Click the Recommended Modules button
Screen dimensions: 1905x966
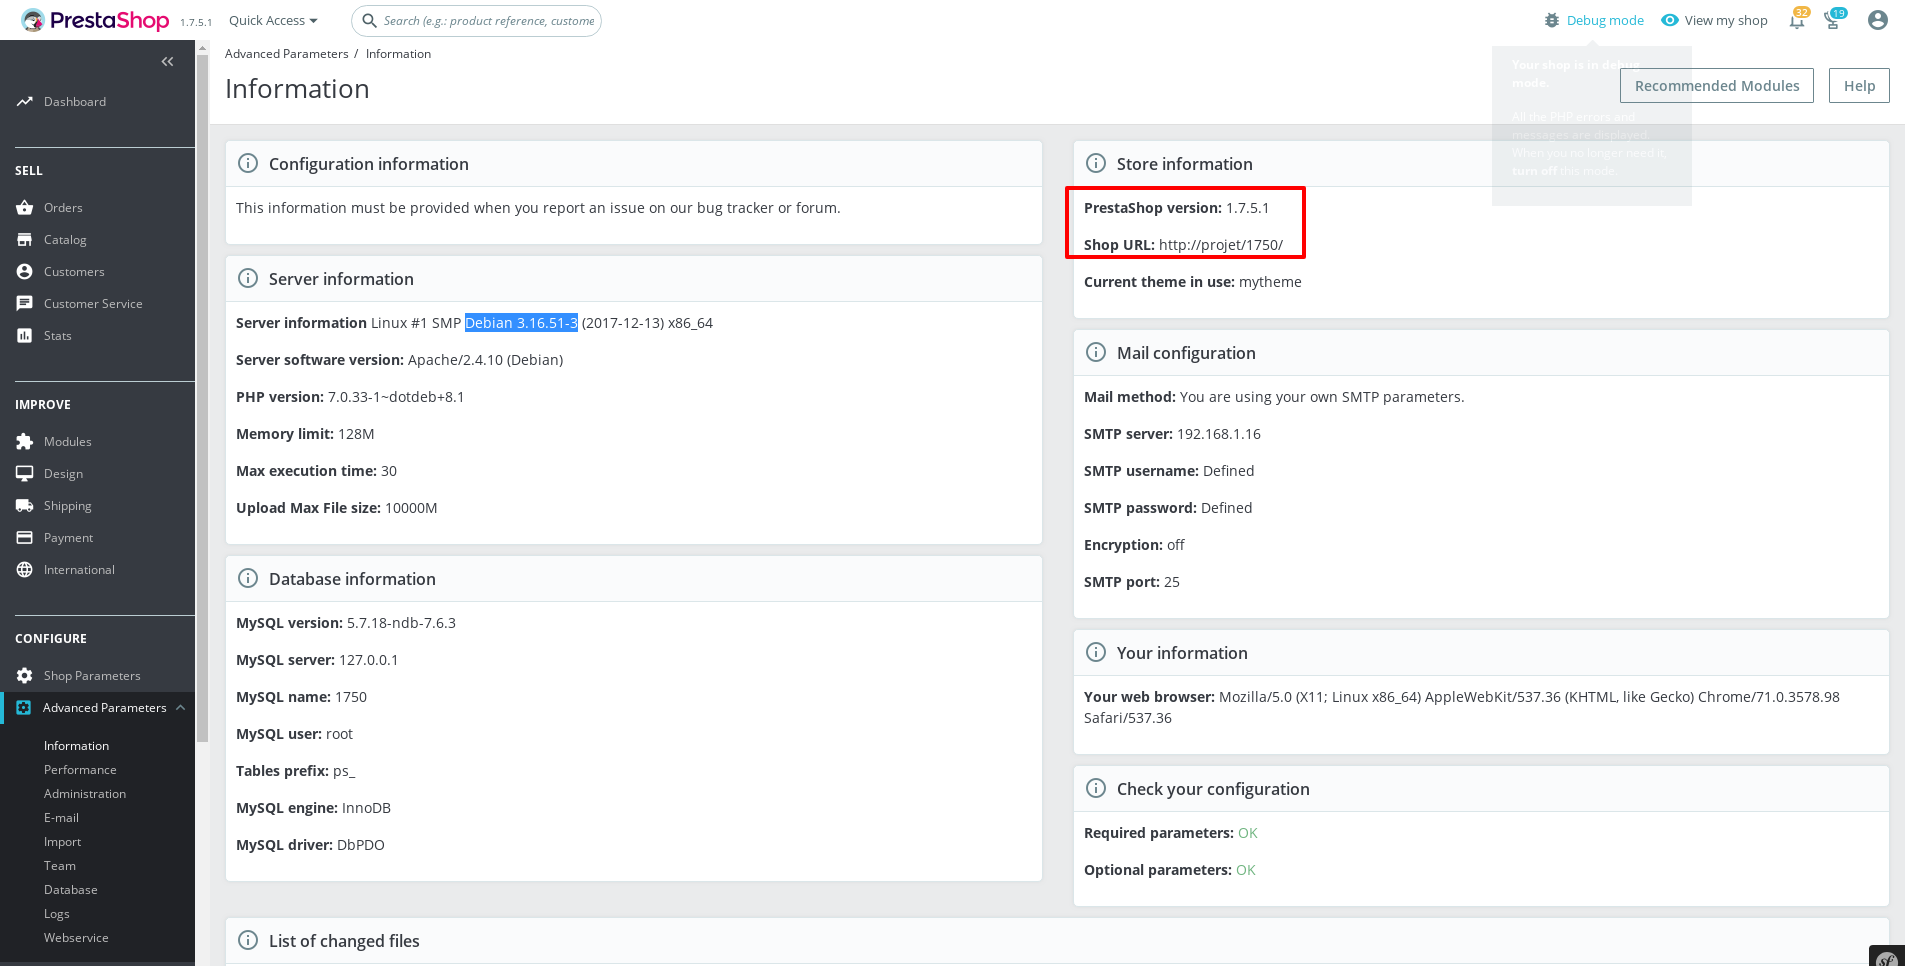point(1717,86)
